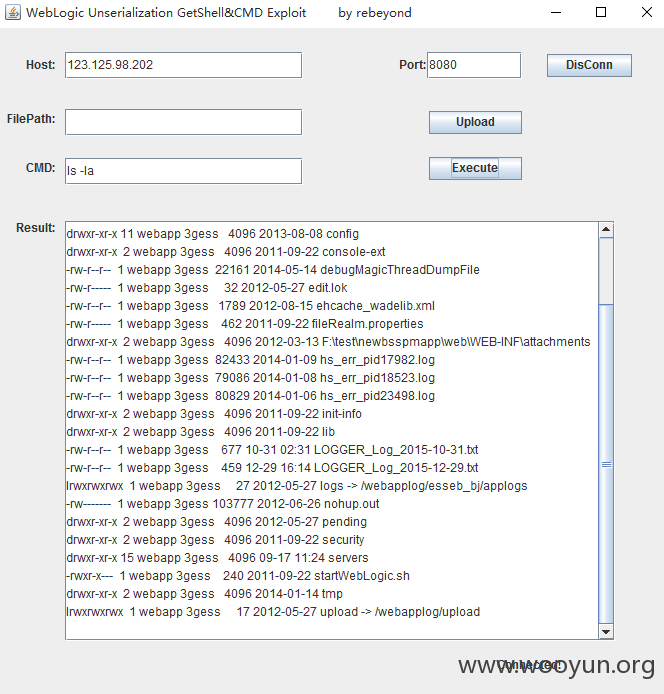This screenshot has height=694, width=664.
Task: Click the LOGGER_Log_2015-12-29.txt line
Action: tap(272, 468)
